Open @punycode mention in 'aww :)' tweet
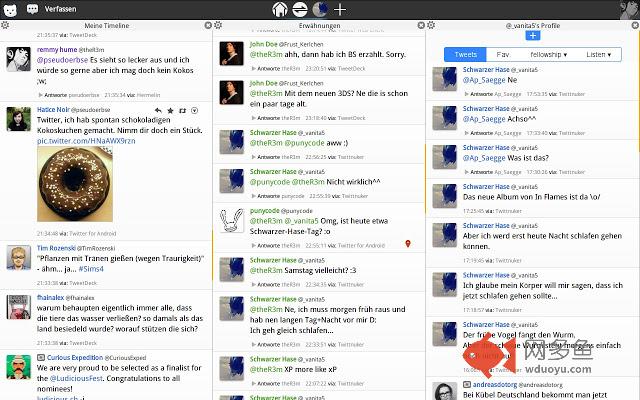The image size is (640, 400). coord(304,143)
